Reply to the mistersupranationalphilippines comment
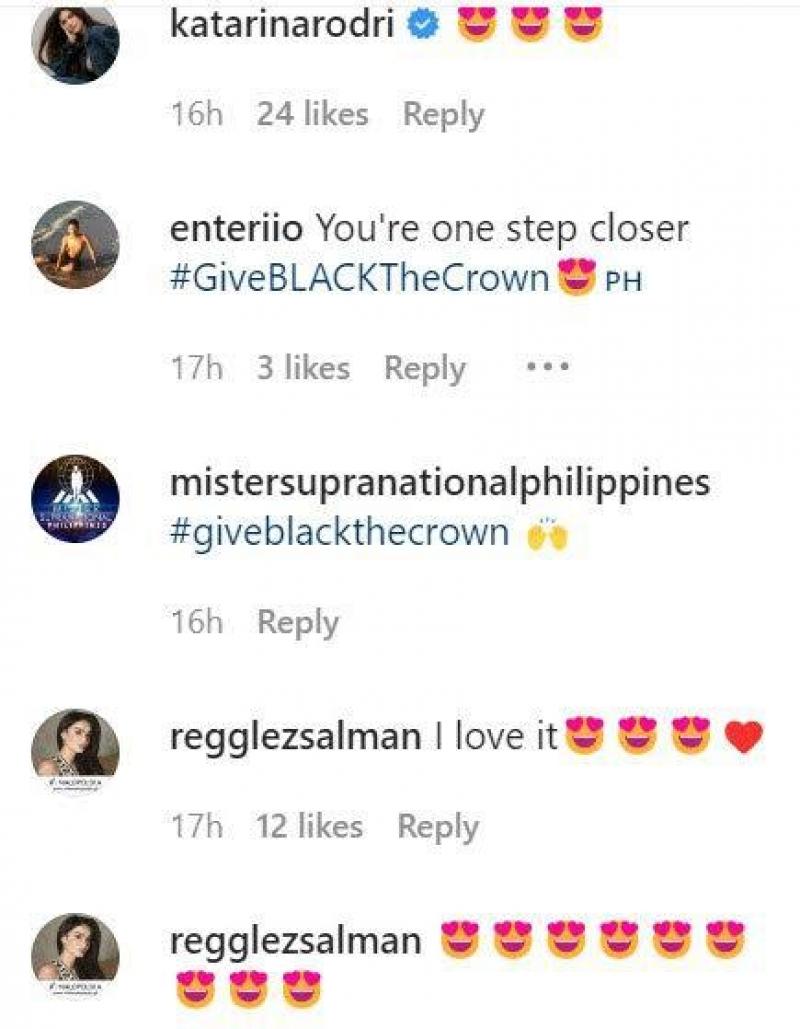The image size is (800, 1029). [x=298, y=622]
